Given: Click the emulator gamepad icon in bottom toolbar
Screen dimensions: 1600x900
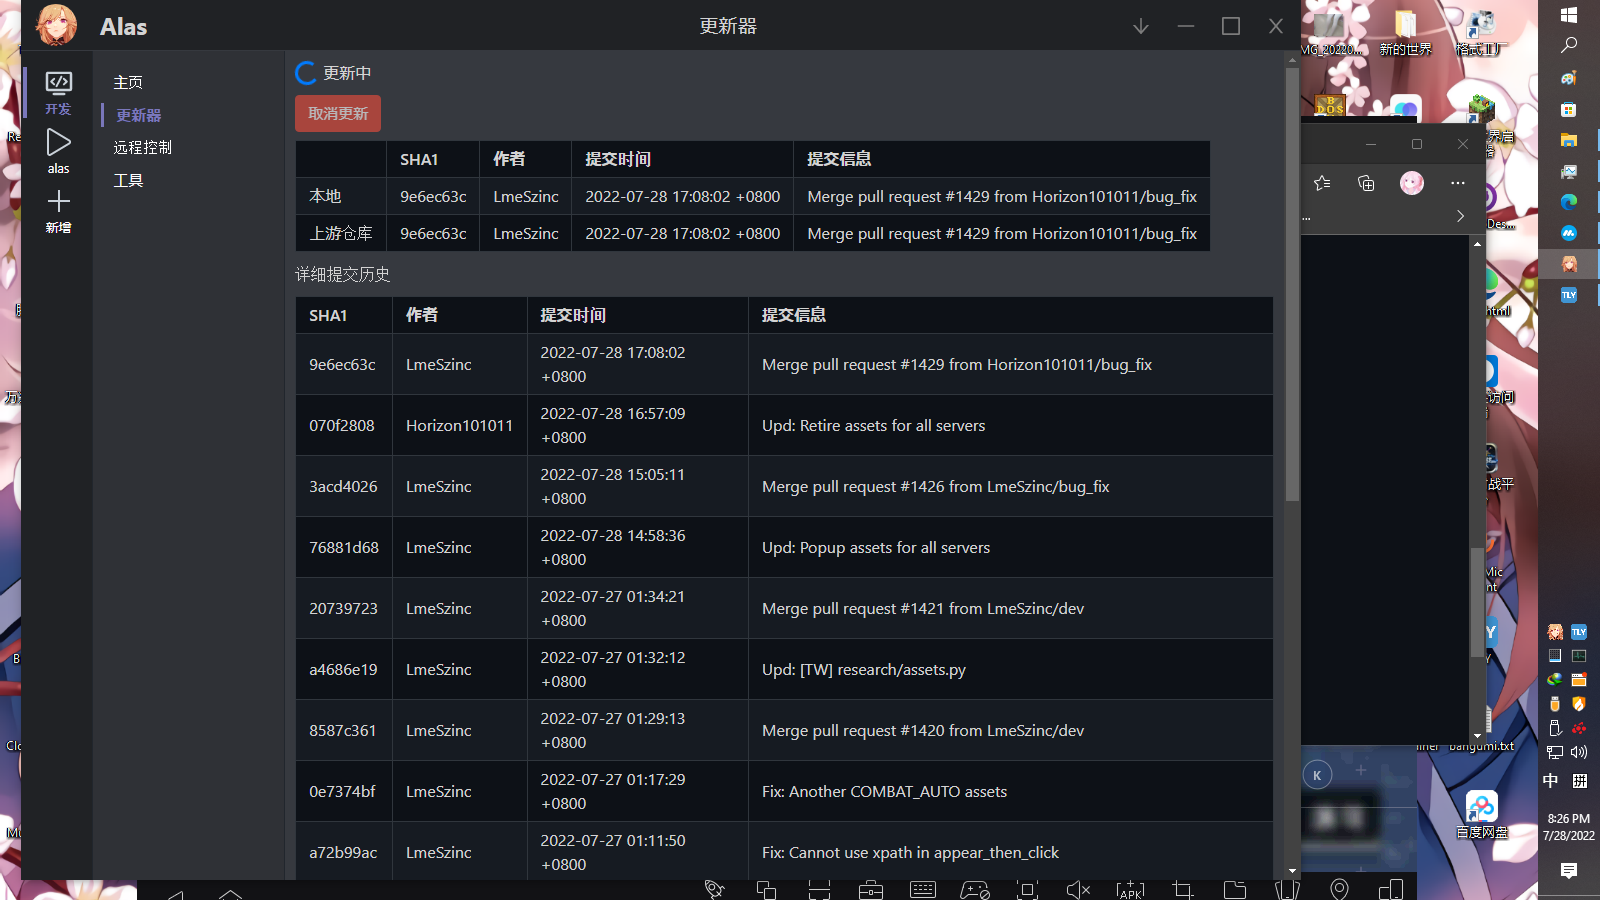Looking at the screenshot, I should tap(975, 890).
